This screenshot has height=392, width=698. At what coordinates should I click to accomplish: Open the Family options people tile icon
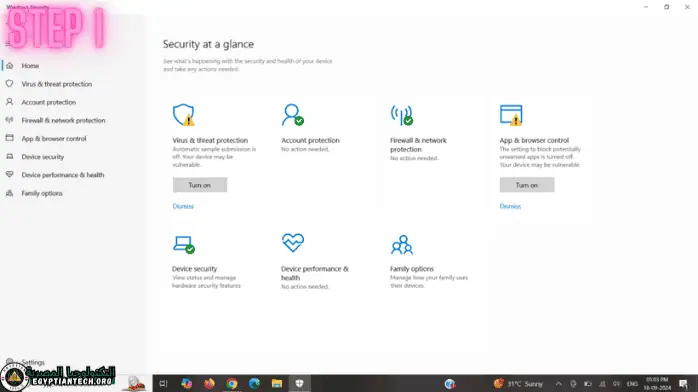402,245
